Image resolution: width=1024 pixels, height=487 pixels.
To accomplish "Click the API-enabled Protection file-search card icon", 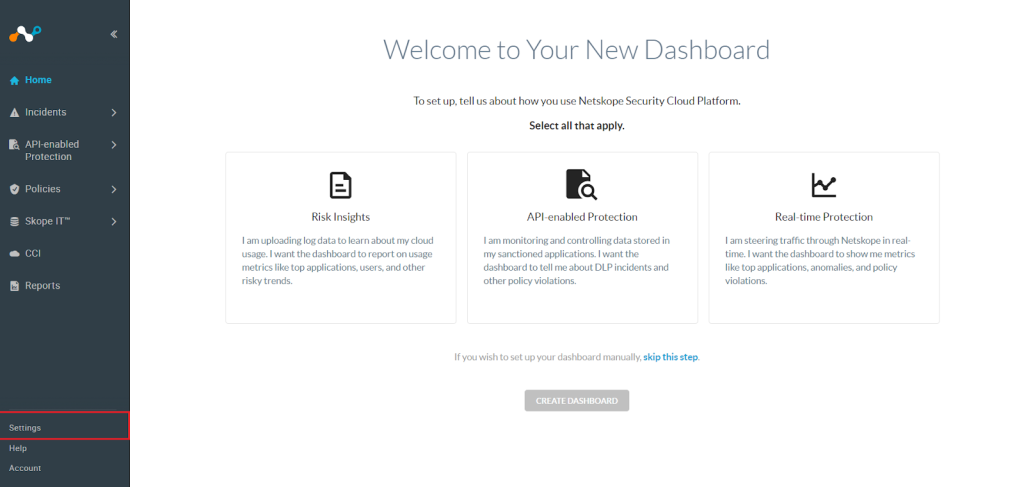I will [581, 185].
